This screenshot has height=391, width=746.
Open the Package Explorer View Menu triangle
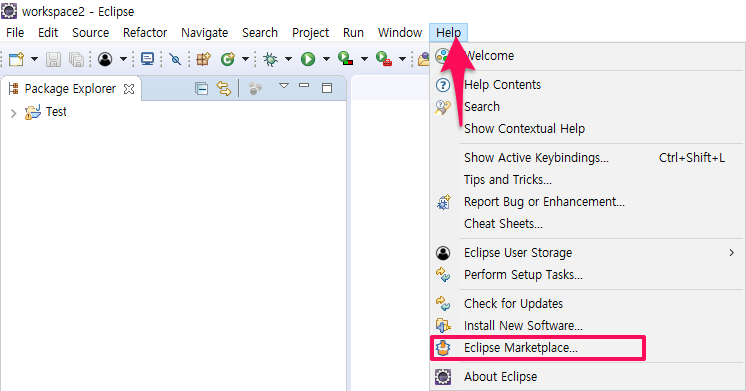[284, 86]
